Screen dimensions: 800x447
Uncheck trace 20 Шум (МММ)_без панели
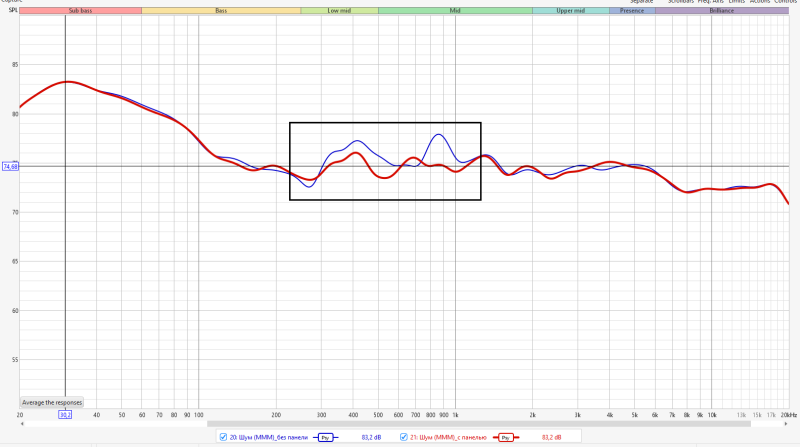click(223, 437)
